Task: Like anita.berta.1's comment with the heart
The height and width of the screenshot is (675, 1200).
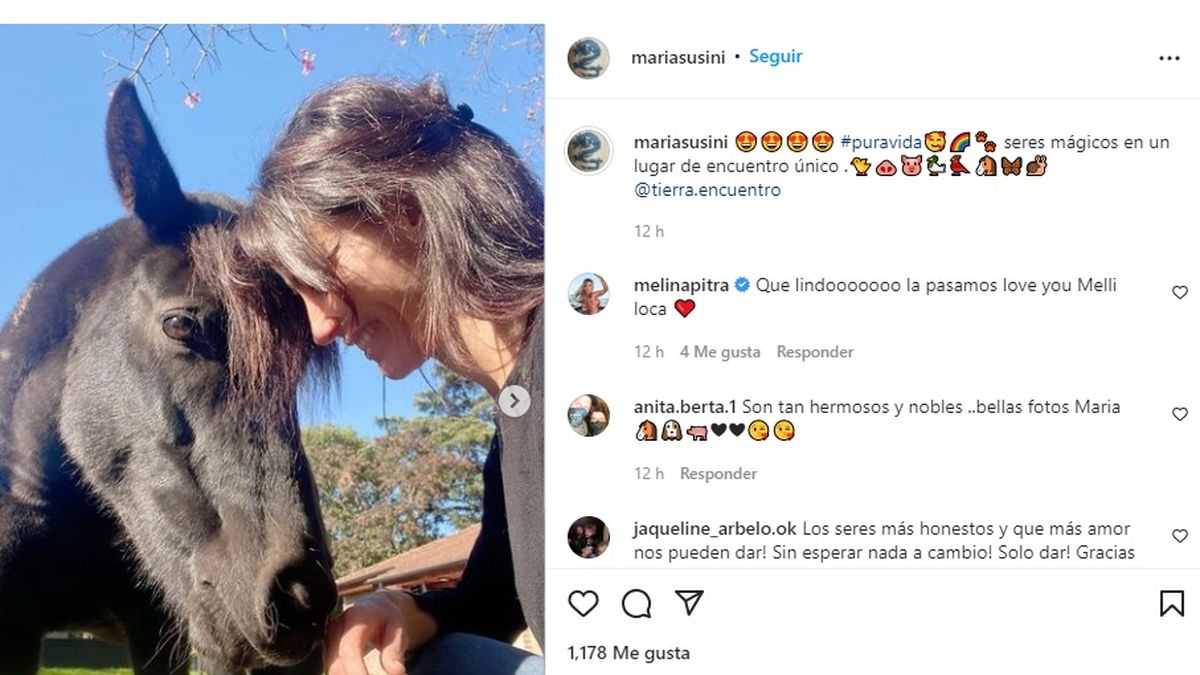Action: click(1180, 414)
